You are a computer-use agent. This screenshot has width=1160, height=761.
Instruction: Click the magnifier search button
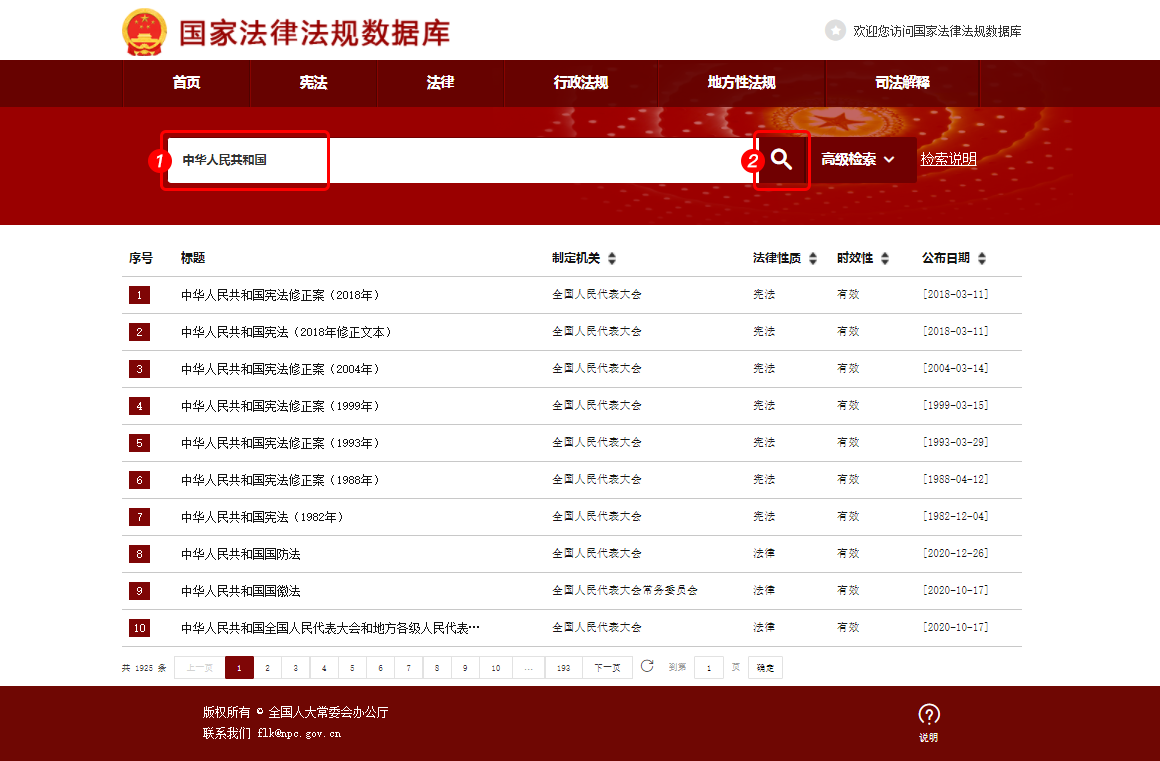pyautogui.click(x=781, y=160)
